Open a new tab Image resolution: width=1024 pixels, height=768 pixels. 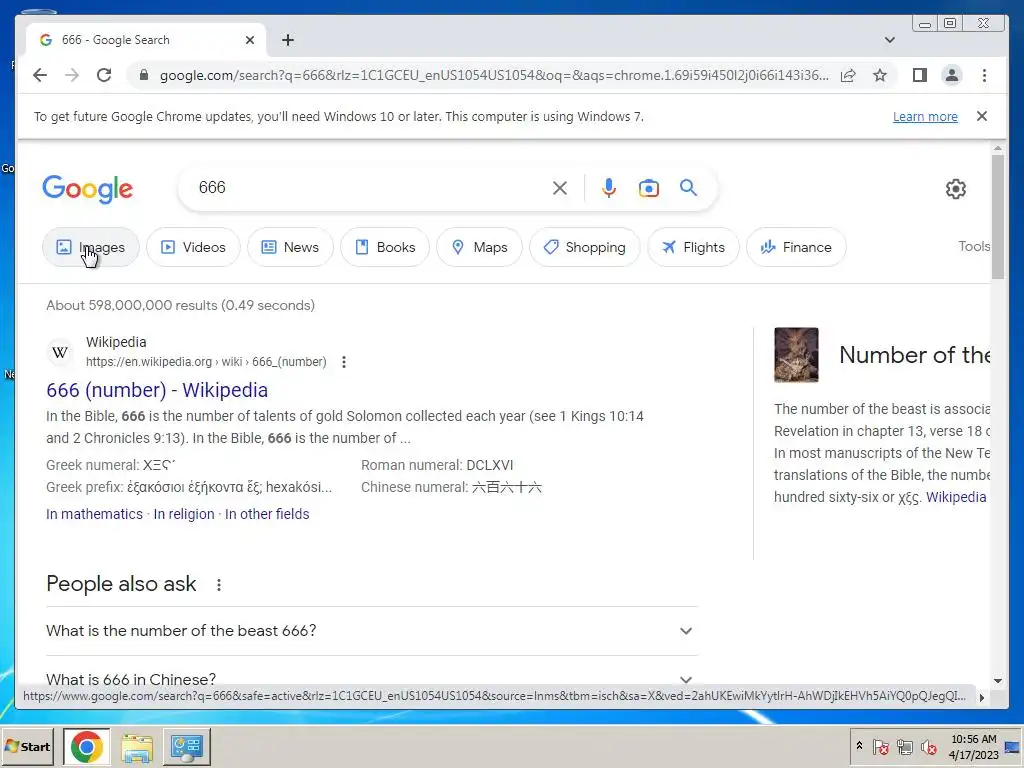click(x=288, y=40)
